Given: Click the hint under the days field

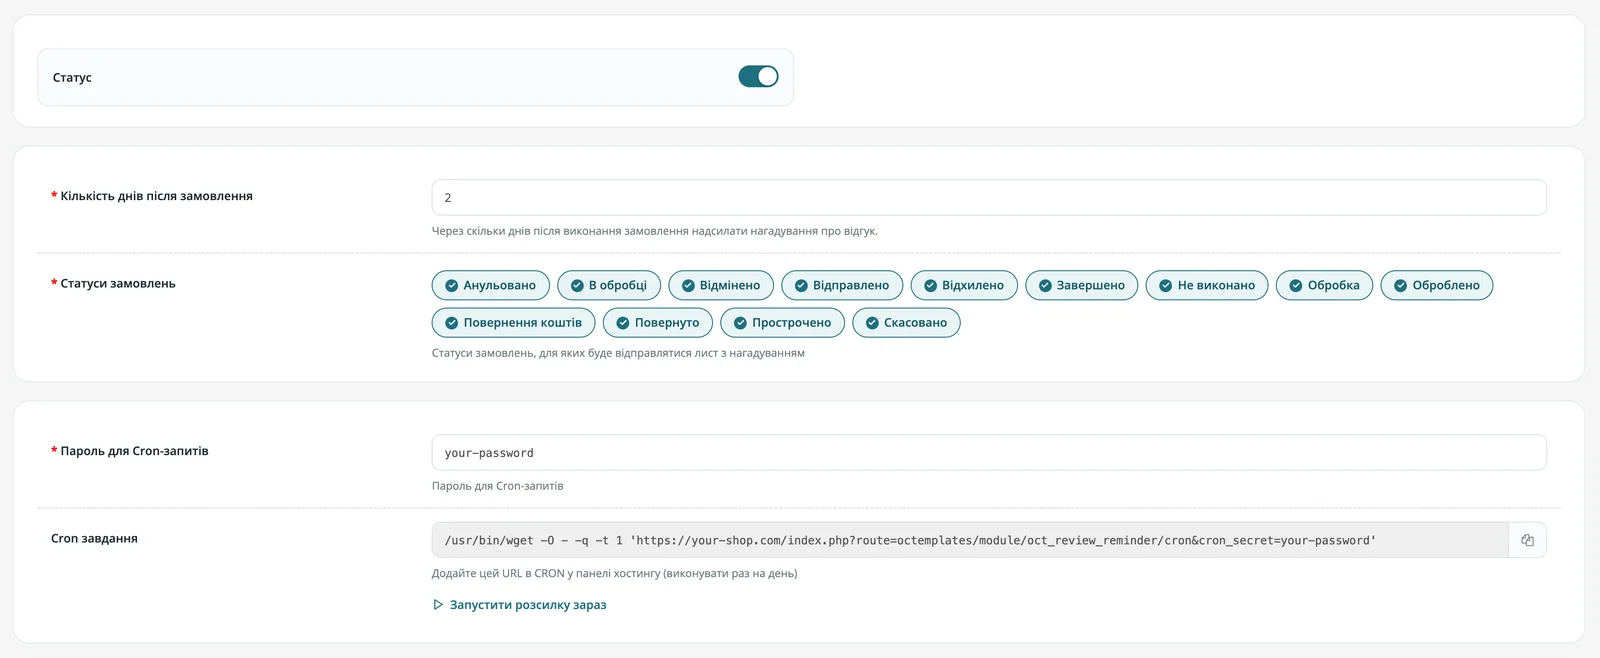Looking at the screenshot, I should 655,231.
